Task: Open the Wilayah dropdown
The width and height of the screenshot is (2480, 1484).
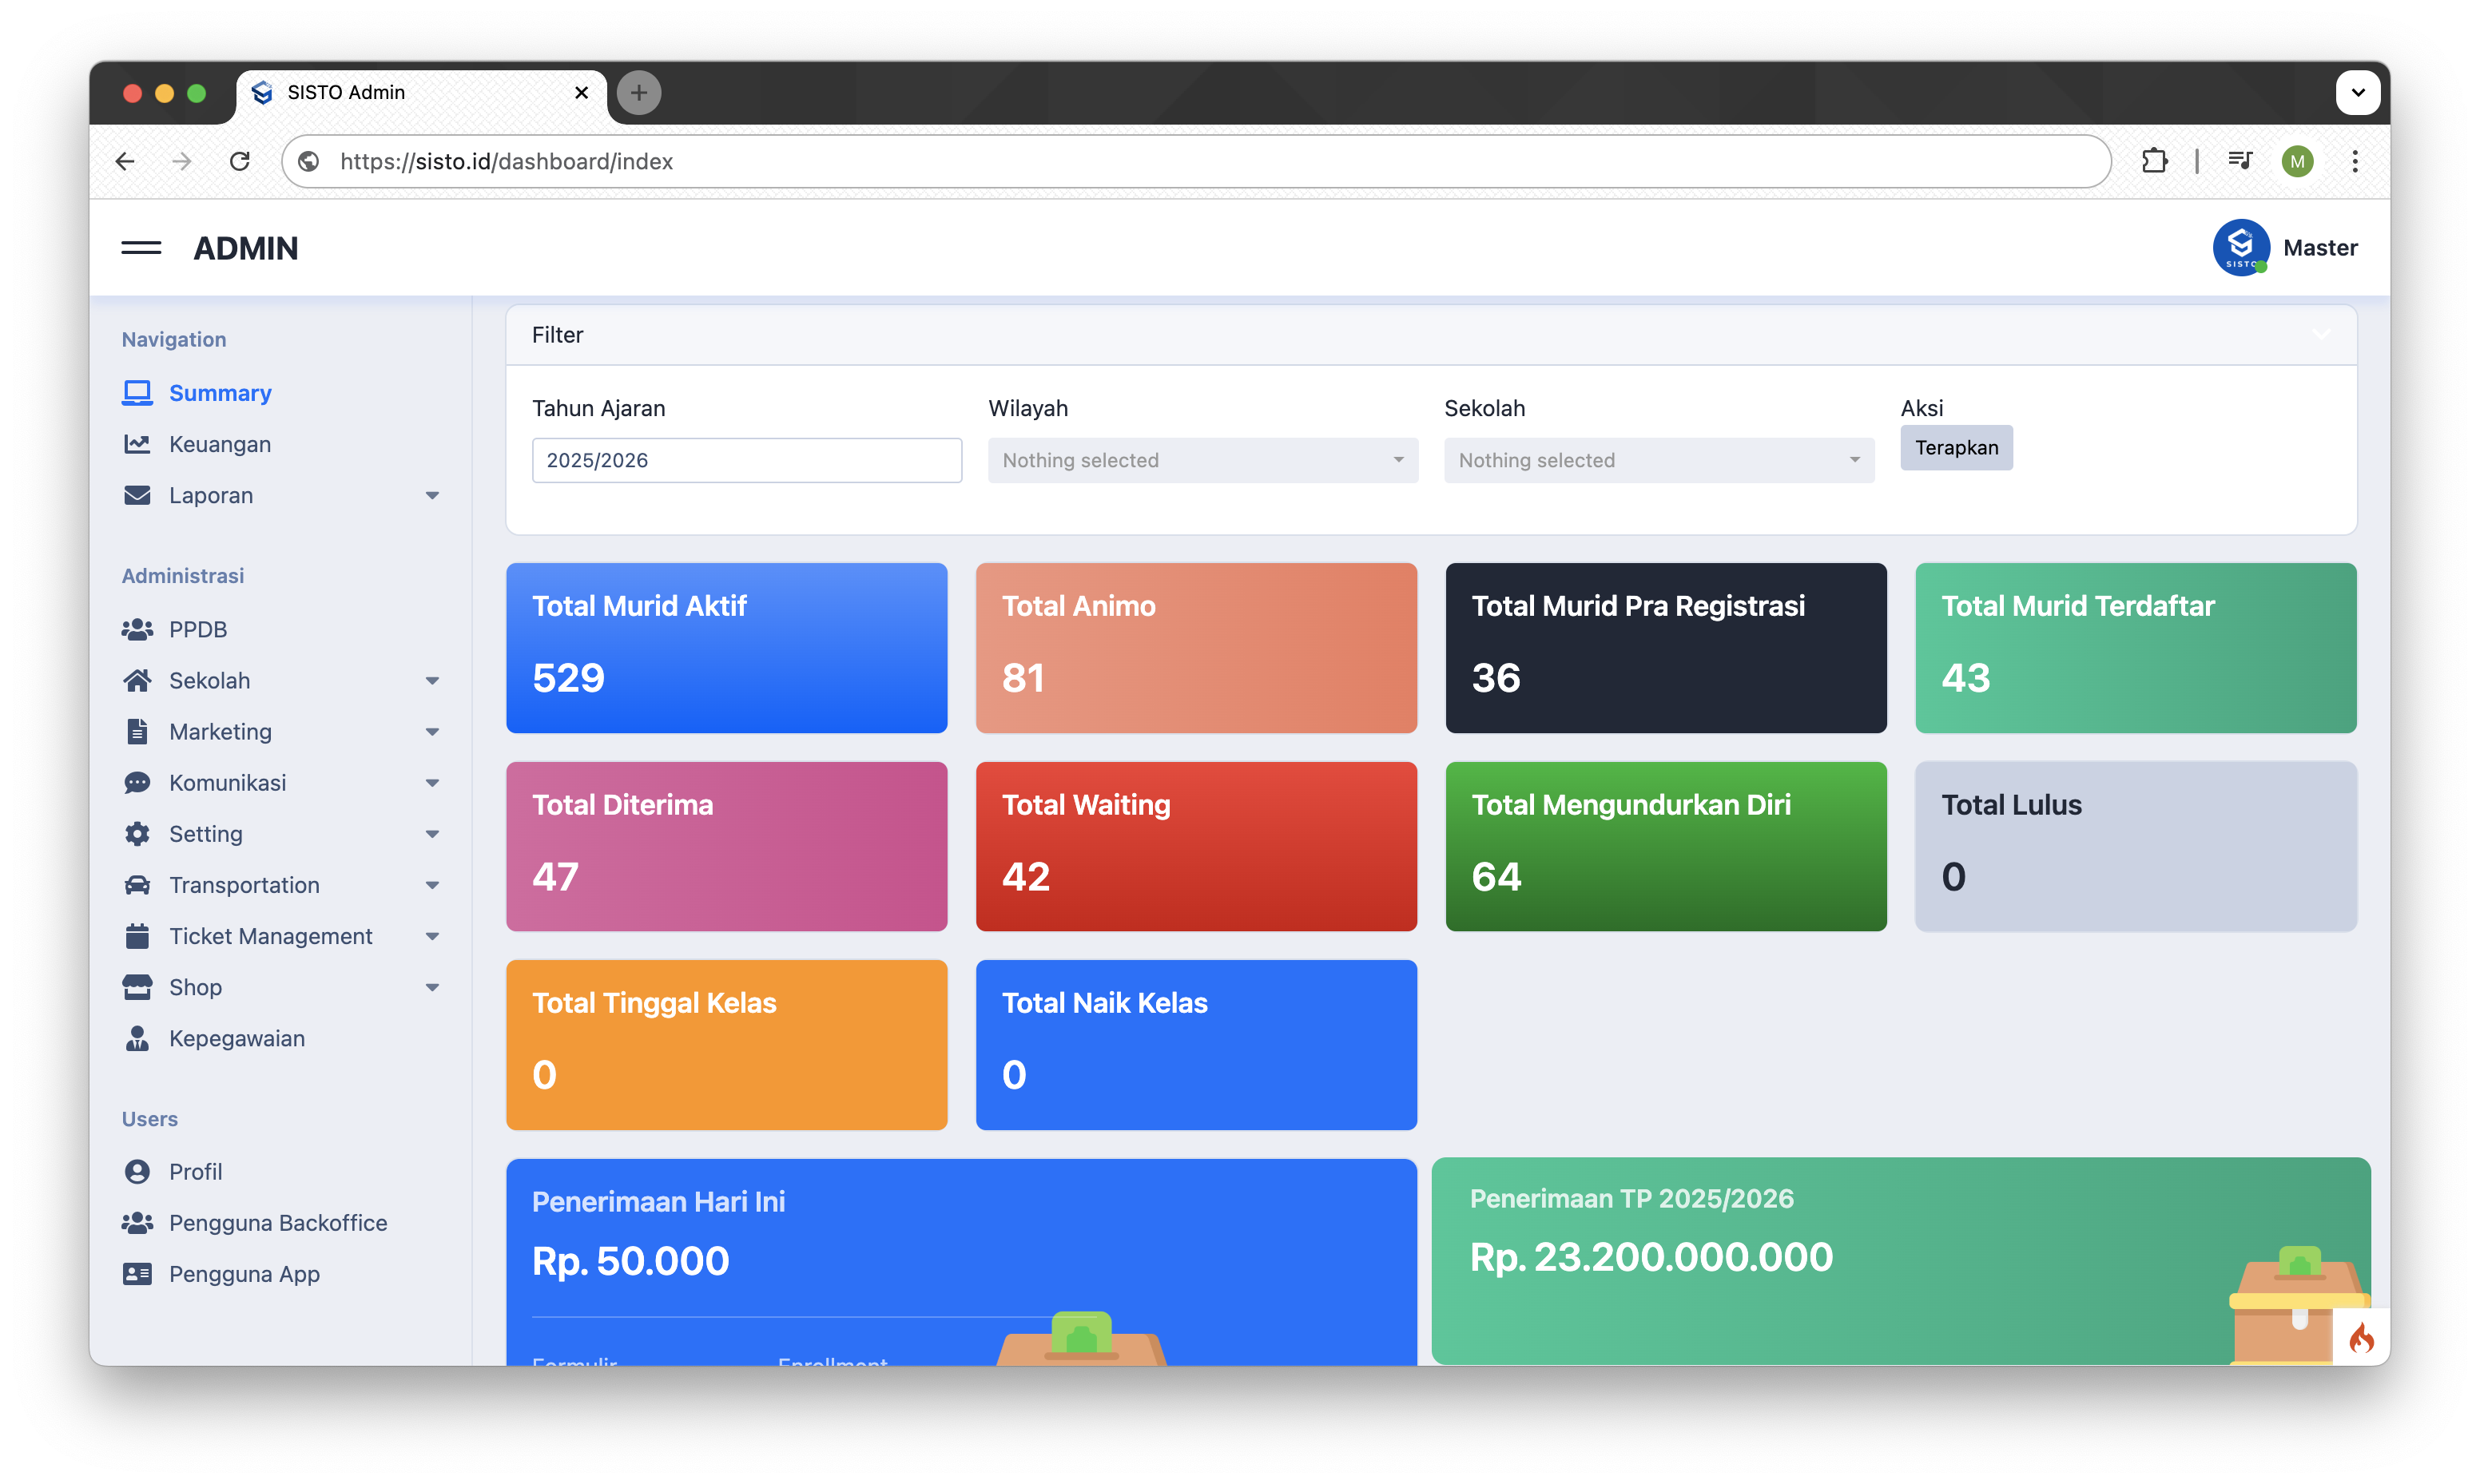Action: tap(1202, 460)
